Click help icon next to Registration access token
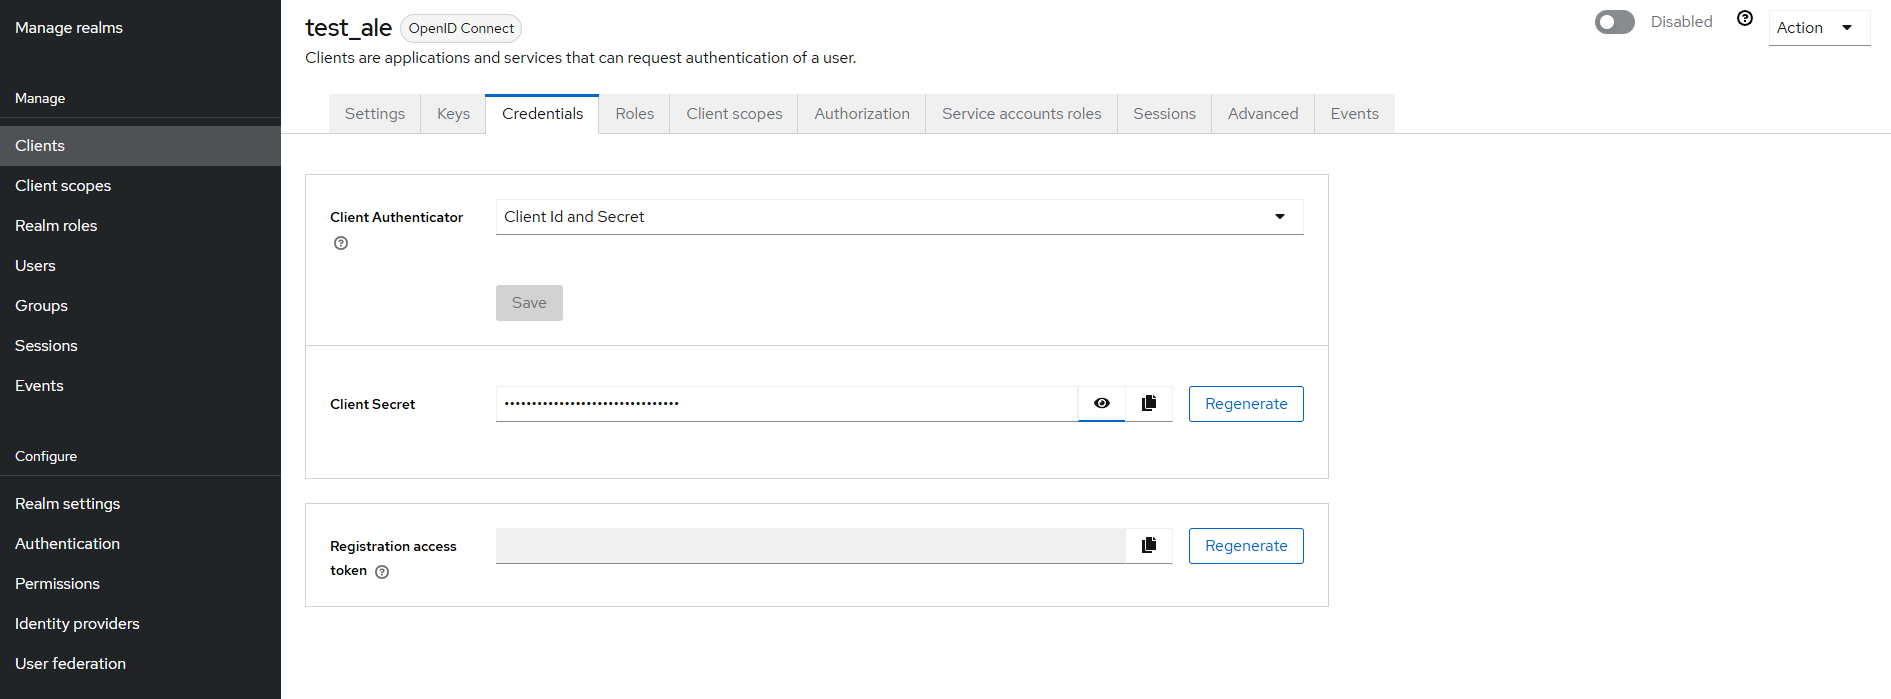Viewport: 1891px width, 699px height. click(382, 572)
